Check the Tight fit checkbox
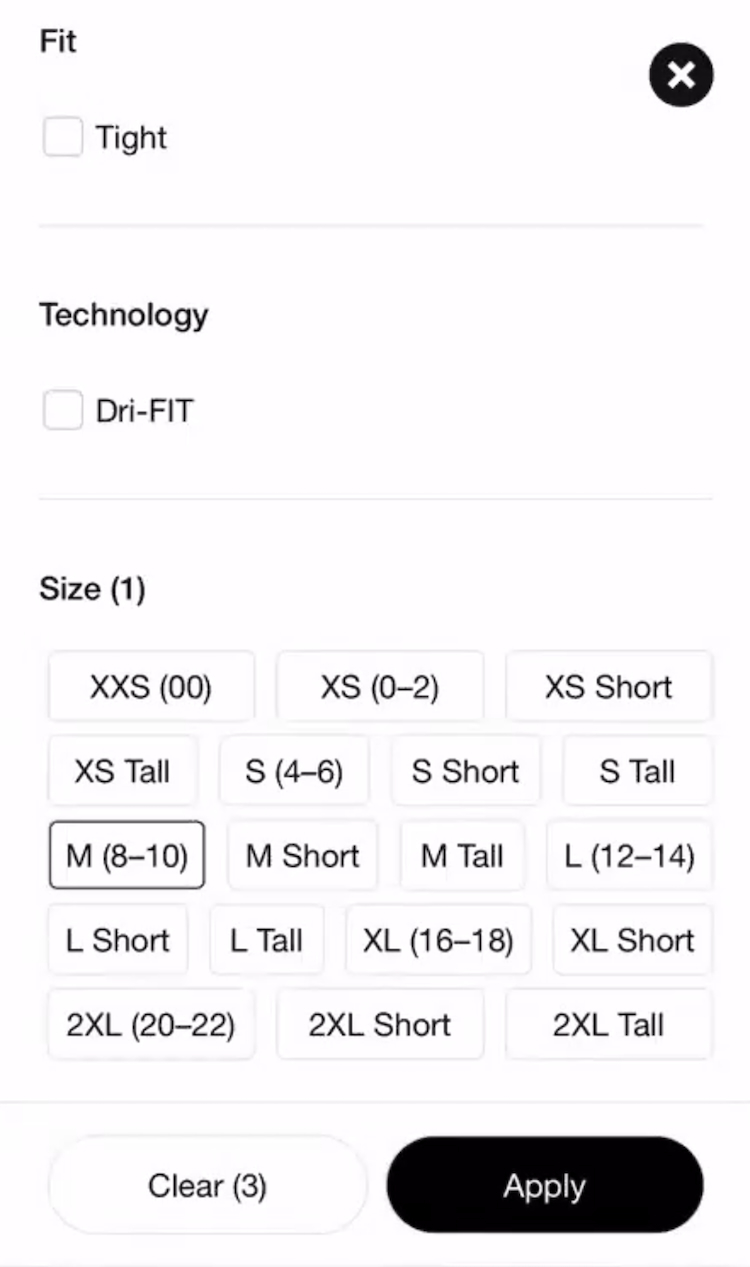The width and height of the screenshot is (750, 1267). [x=63, y=137]
